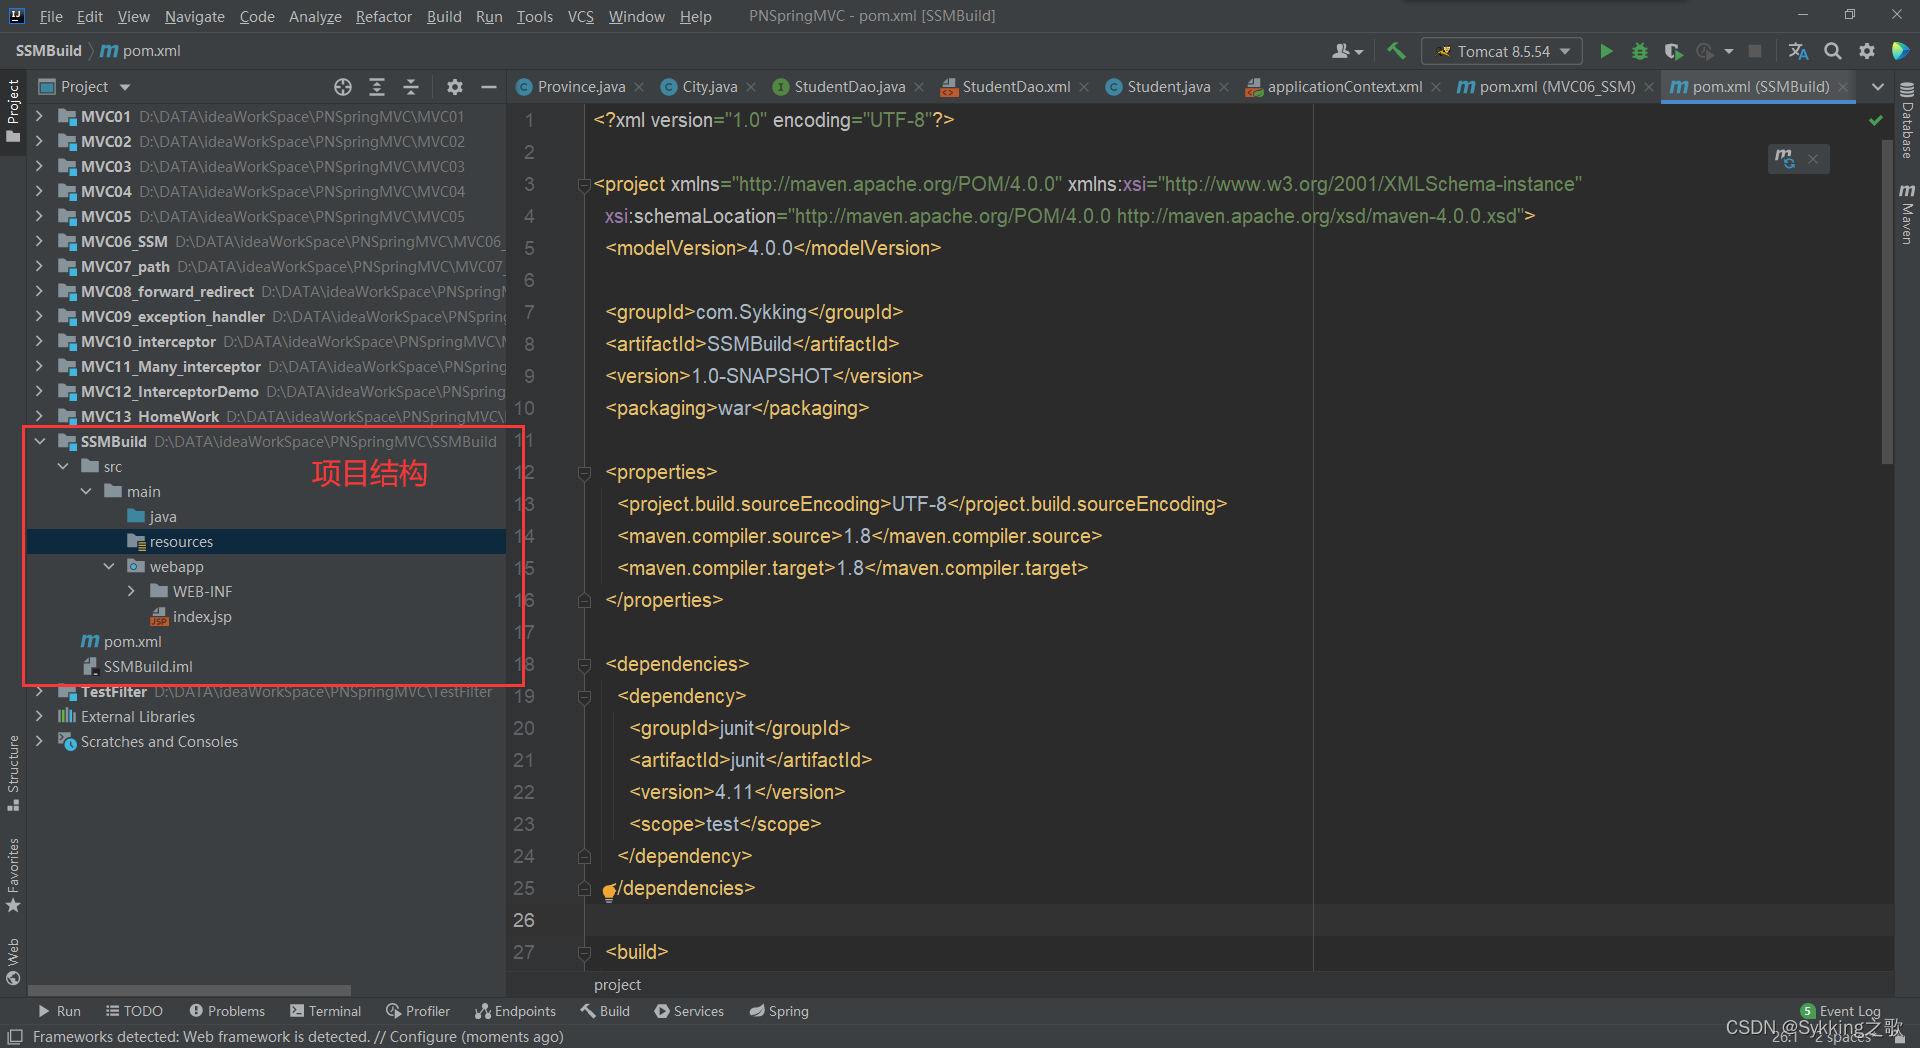Collapse the src folder
Image resolution: width=1920 pixels, height=1048 pixels.
point(63,466)
